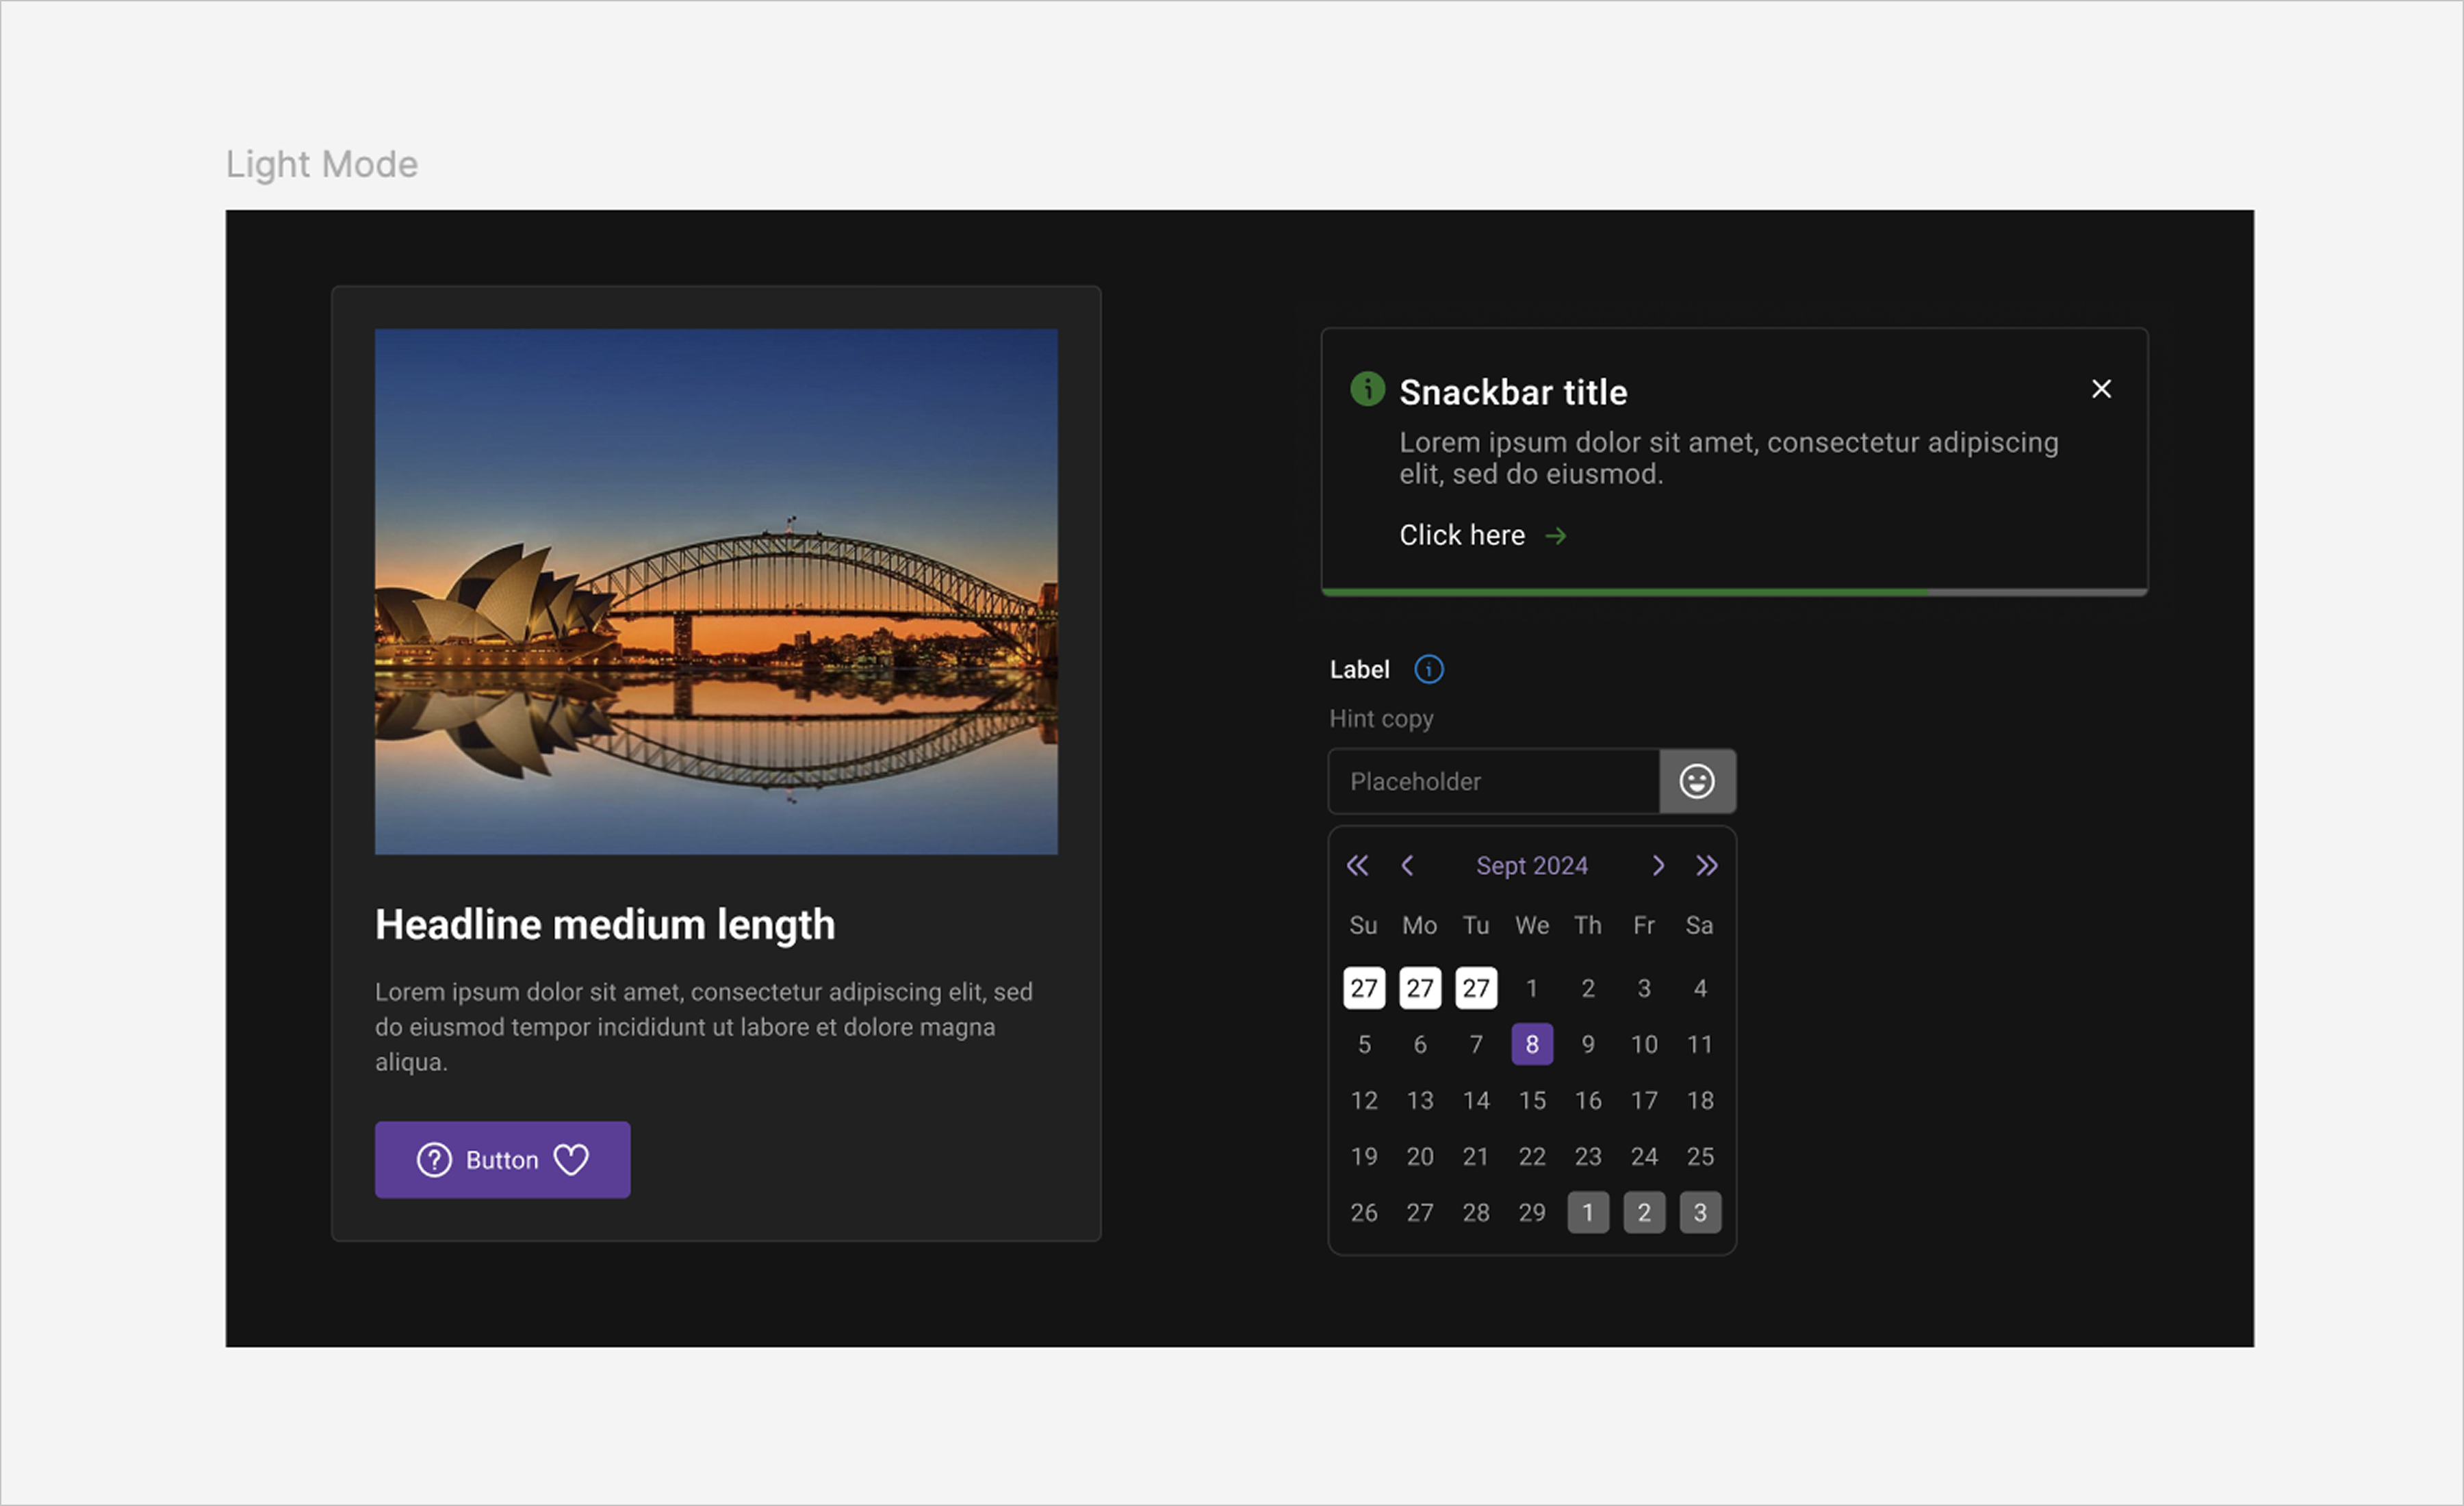Select white date 27 under Mo column
This screenshot has width=2464, height=1506.
pos(1420,988)
